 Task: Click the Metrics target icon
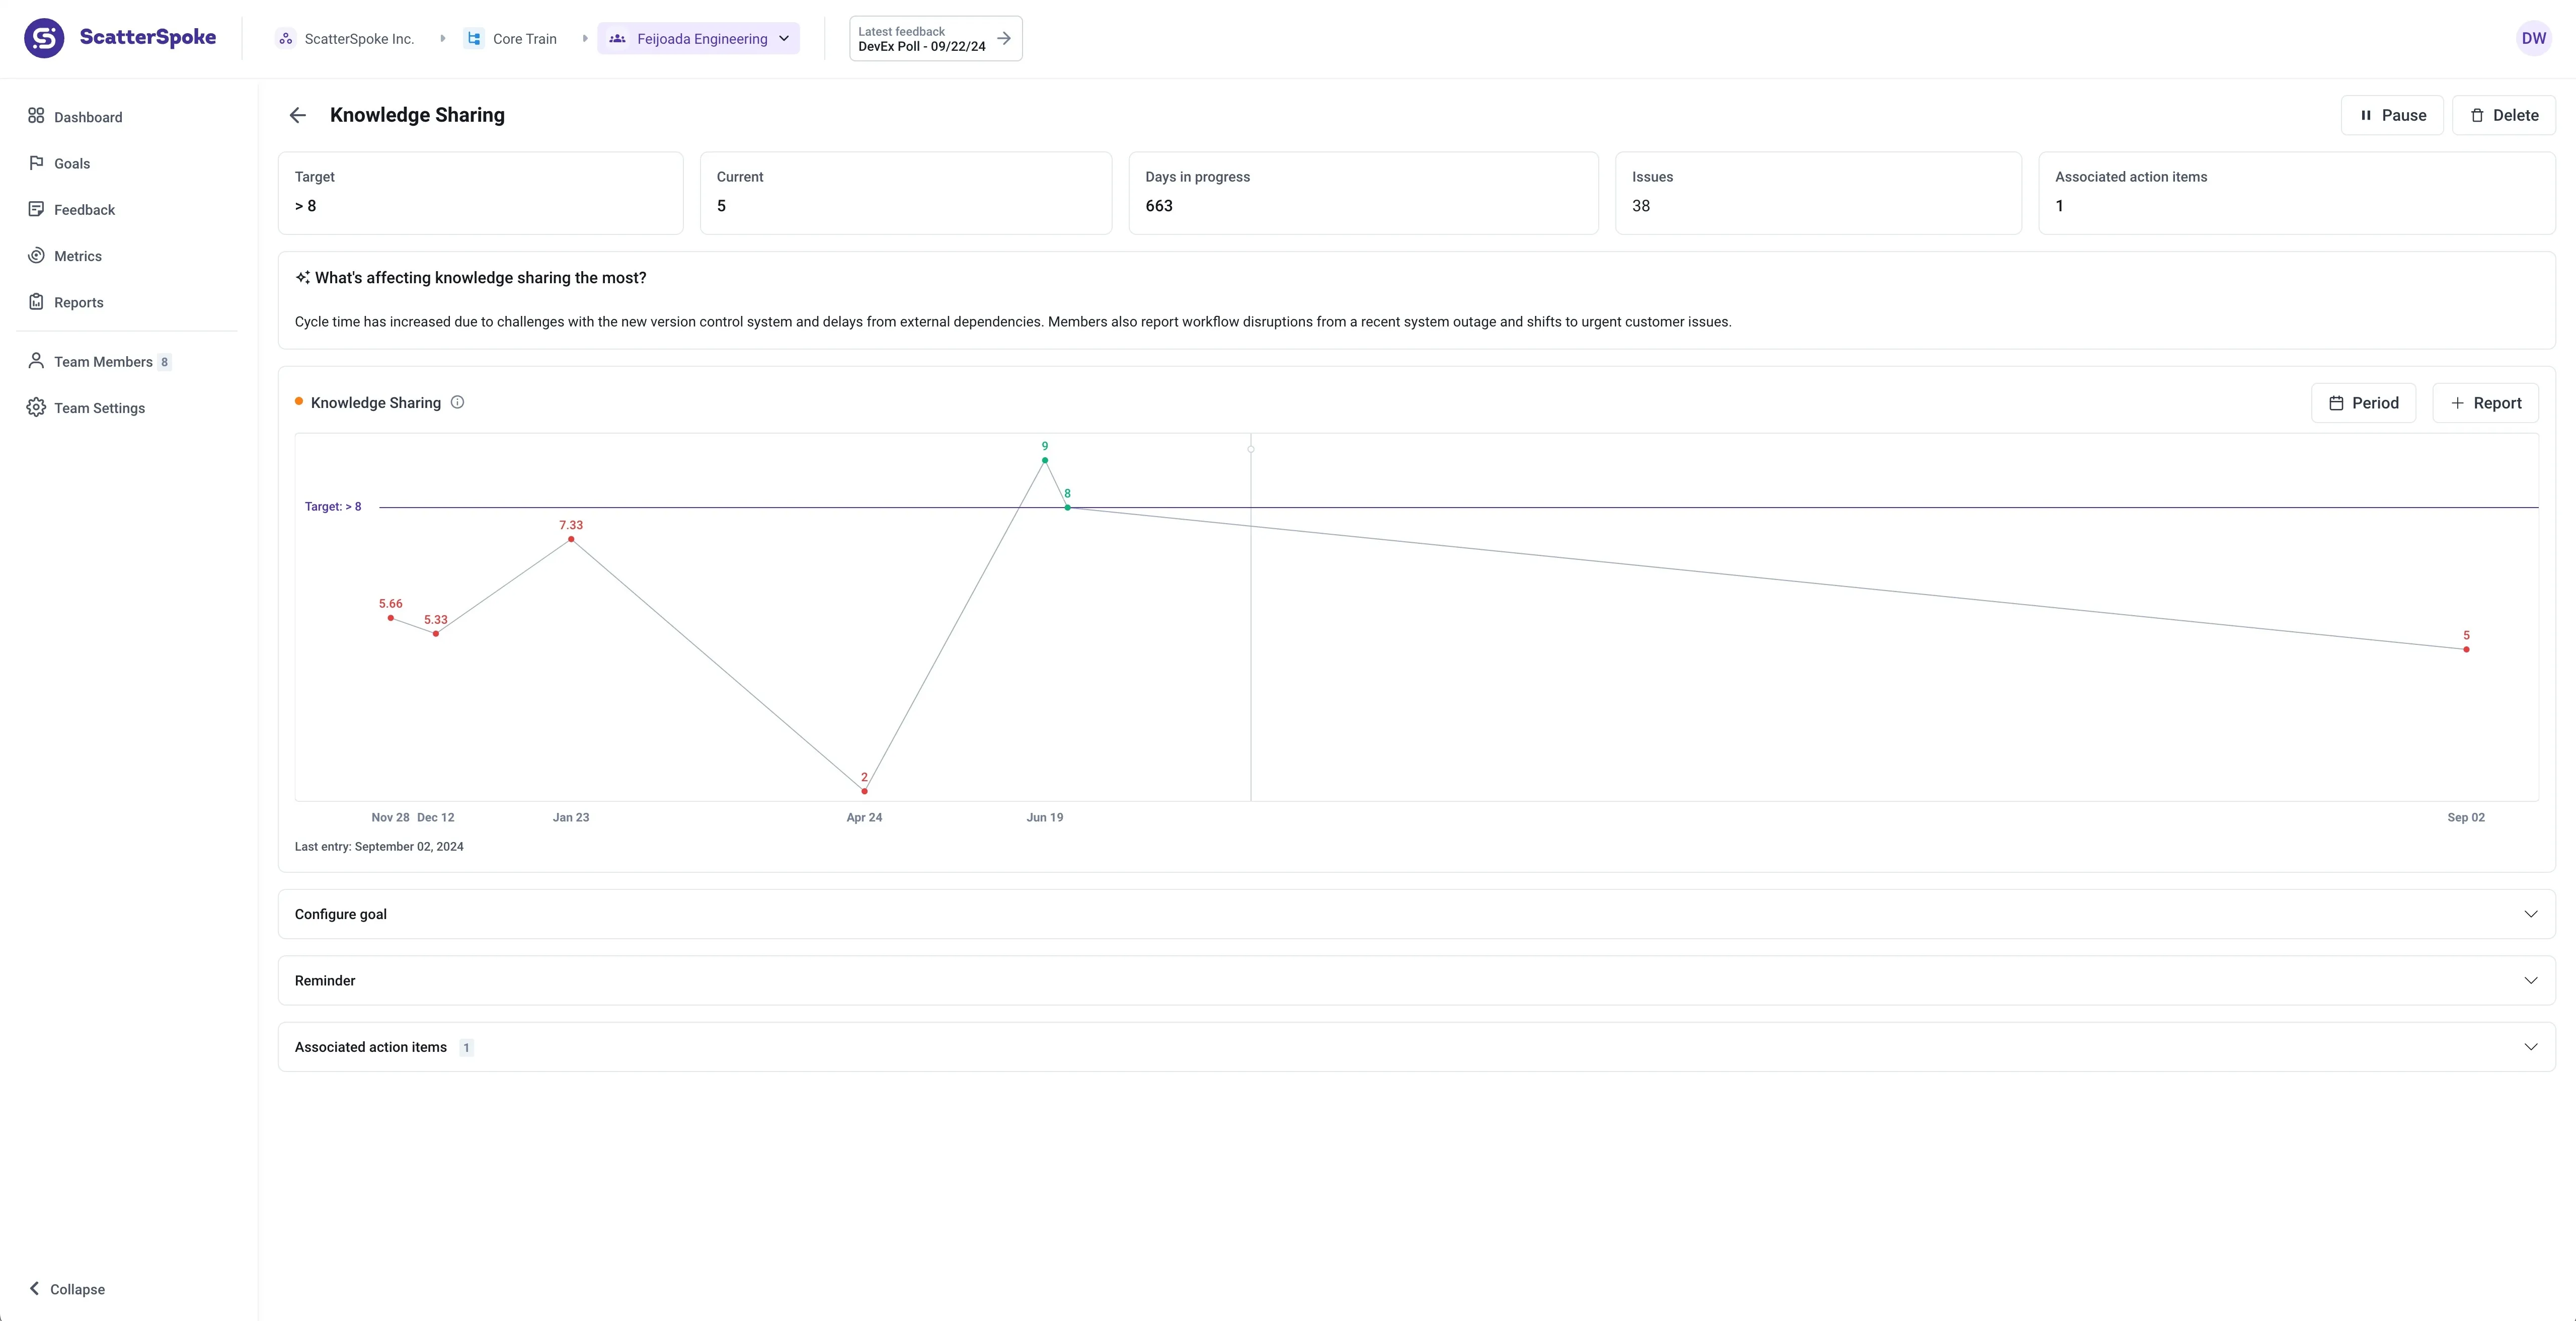pos(36,256)
